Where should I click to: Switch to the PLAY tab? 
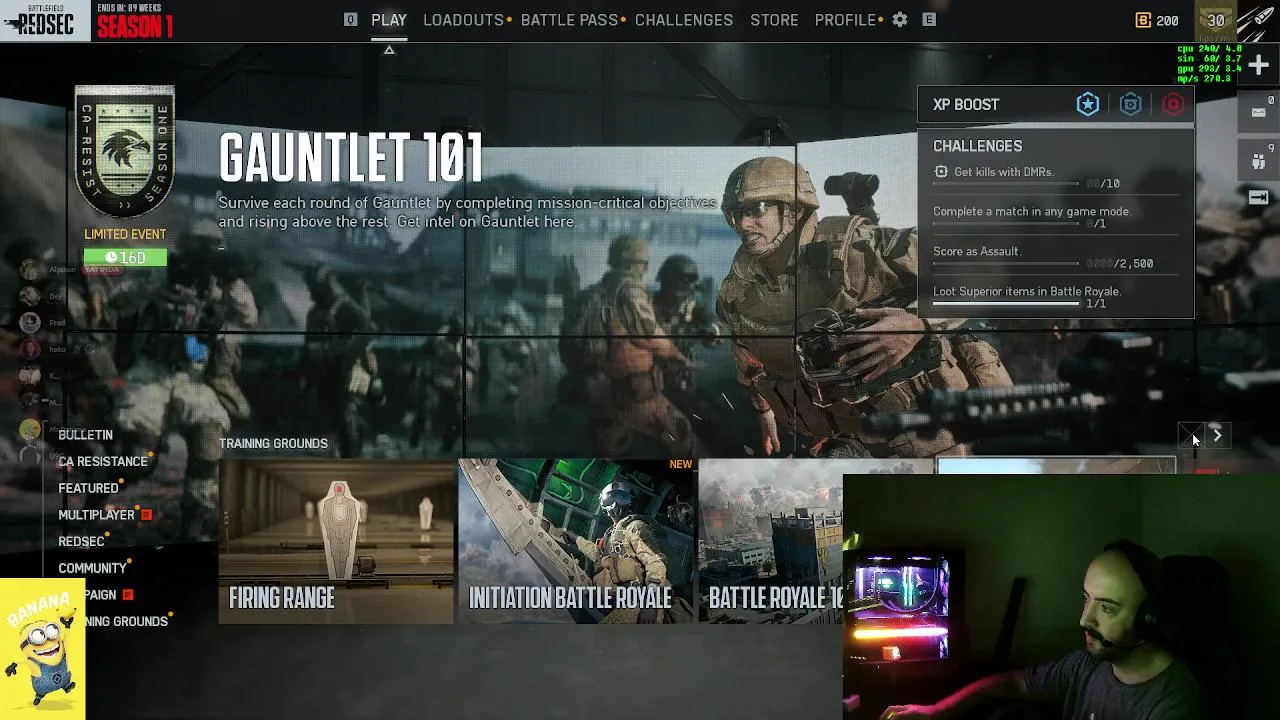click(389, 20)
